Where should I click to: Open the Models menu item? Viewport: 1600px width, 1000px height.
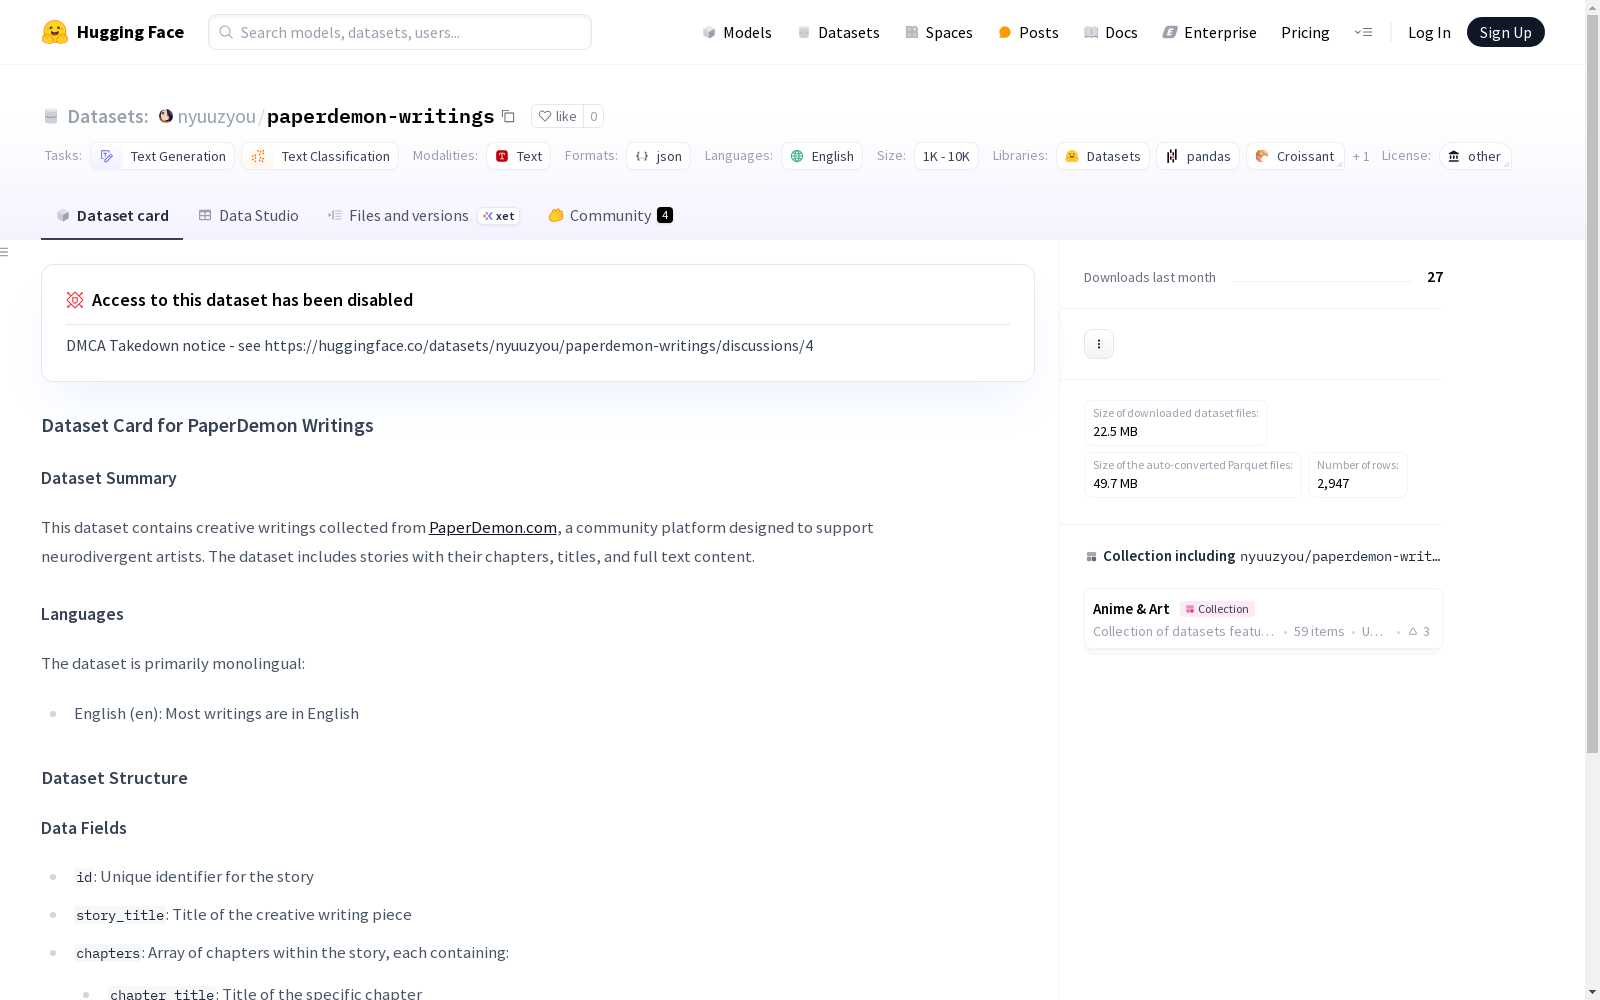pos(737,32)
